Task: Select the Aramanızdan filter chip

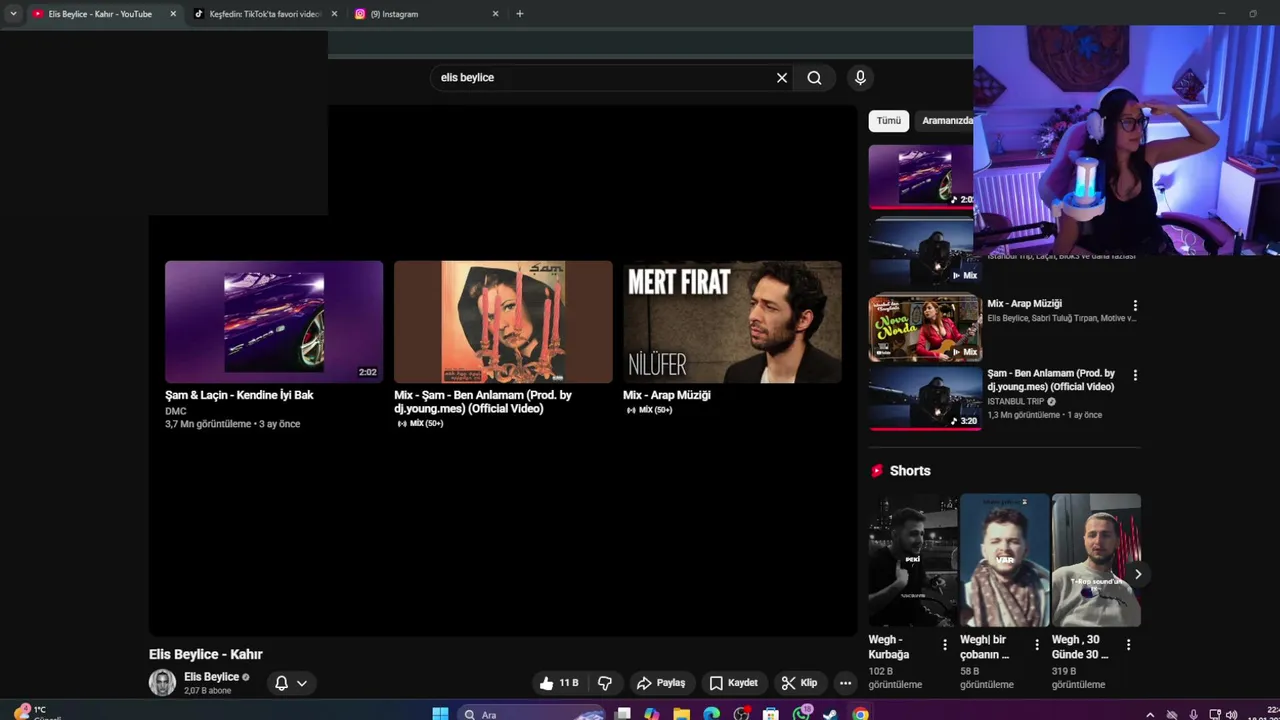Action: coord(945,120)
